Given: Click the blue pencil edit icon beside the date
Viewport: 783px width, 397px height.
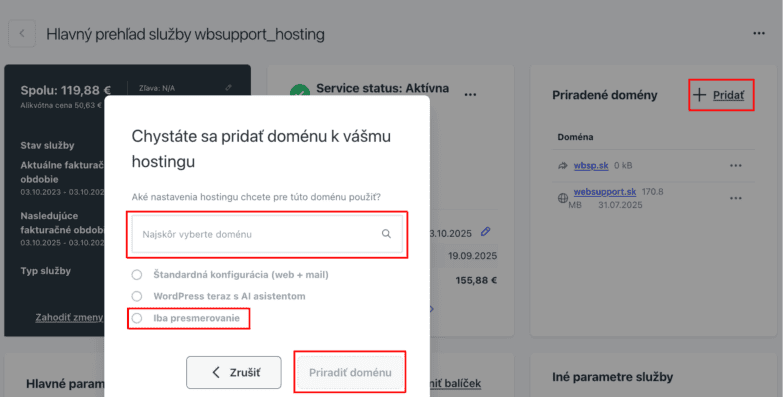Looking at the screenshot, I should pyautogui.click(x=485, y=232).
